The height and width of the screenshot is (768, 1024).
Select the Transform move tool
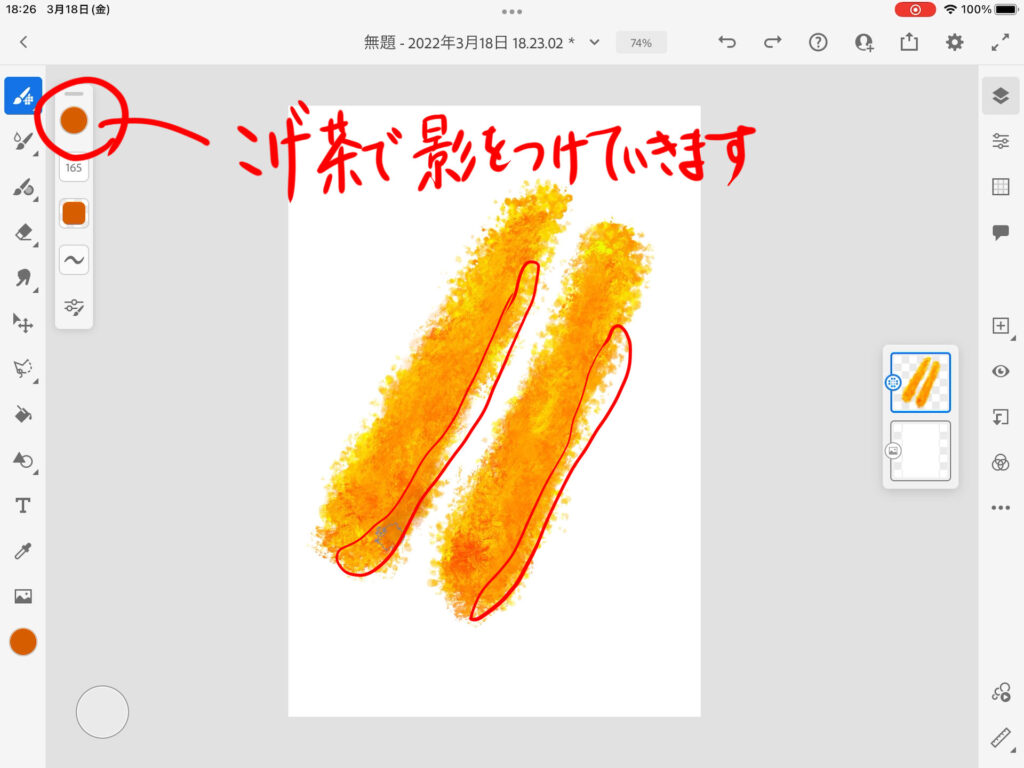tap(23, 323)
